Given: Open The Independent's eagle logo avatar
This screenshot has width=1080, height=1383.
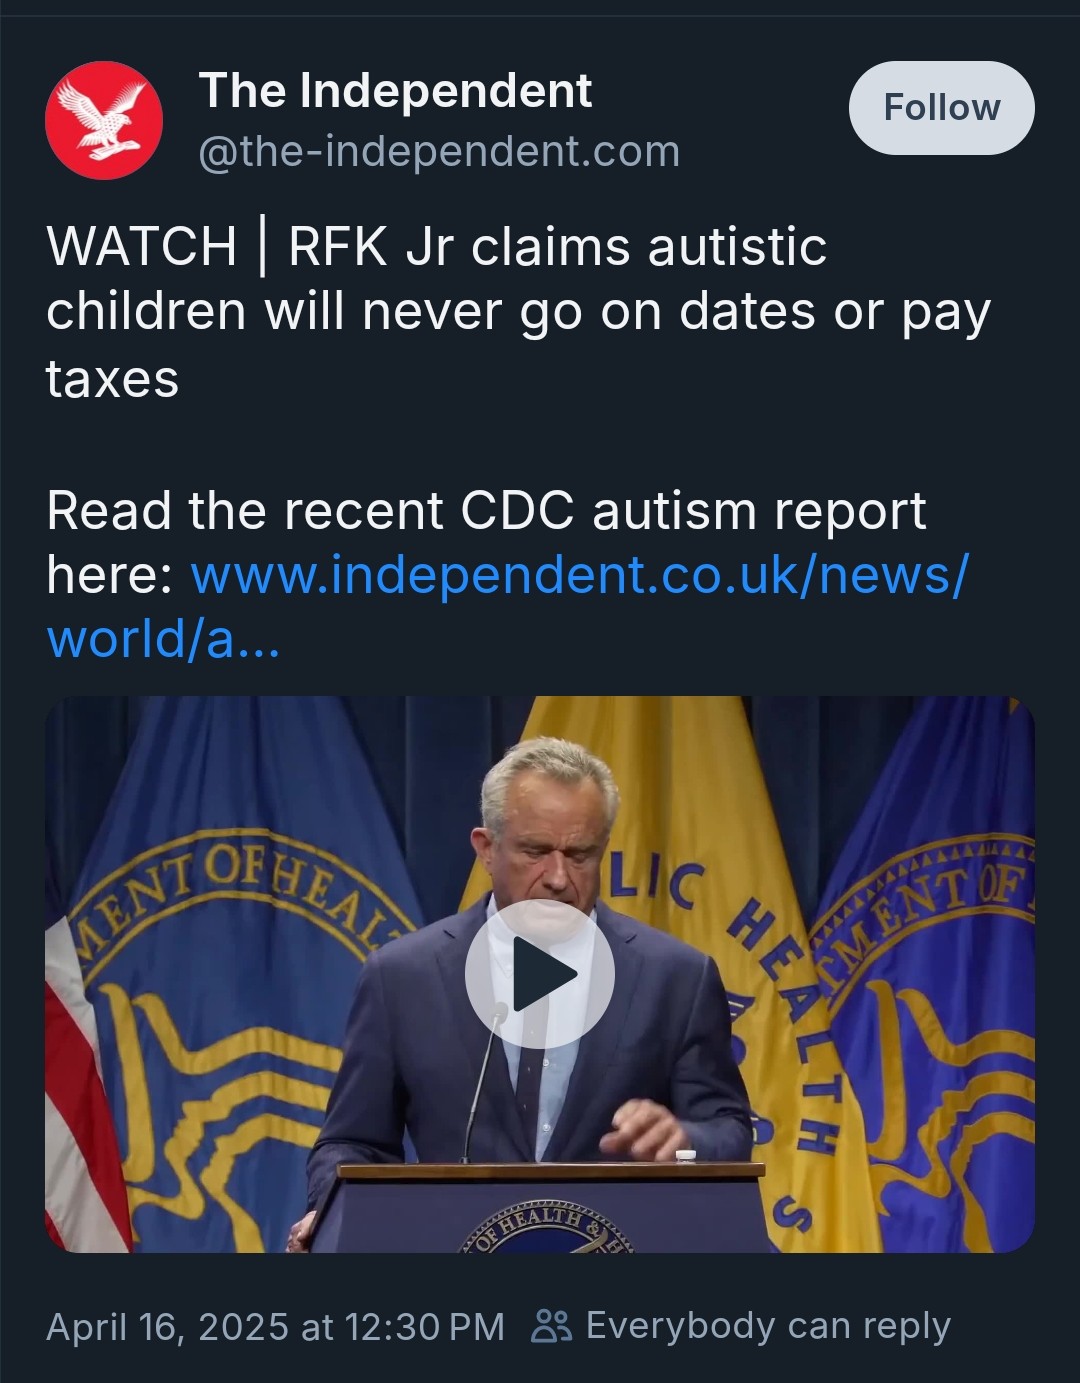Looking at the screenshot, I should tap(103, 120).
